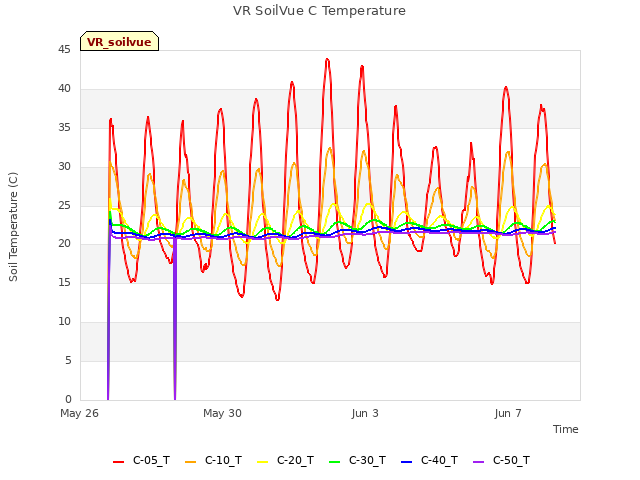The image size is (640, 480).
Task: Click the 5 y-axis tick label
Action: click(68, 361)
